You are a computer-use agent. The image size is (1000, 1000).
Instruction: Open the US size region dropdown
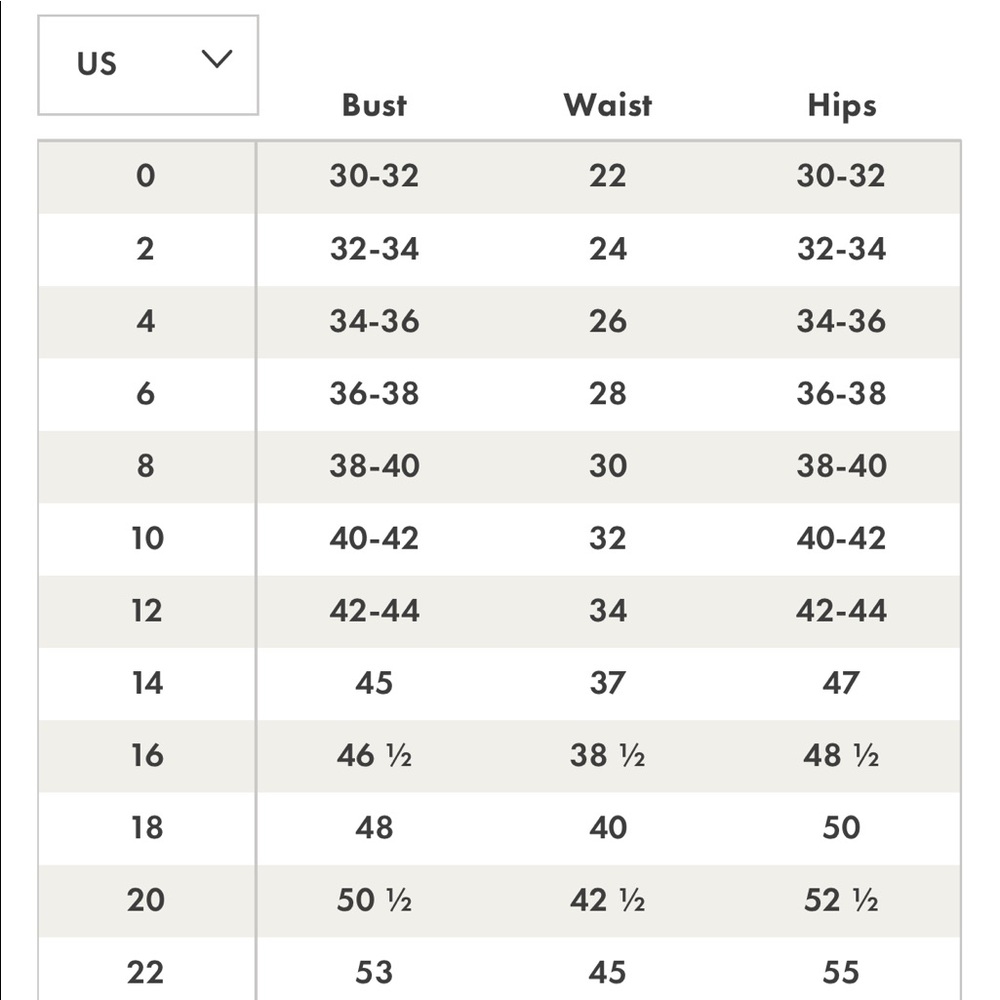tap(148, 65)
